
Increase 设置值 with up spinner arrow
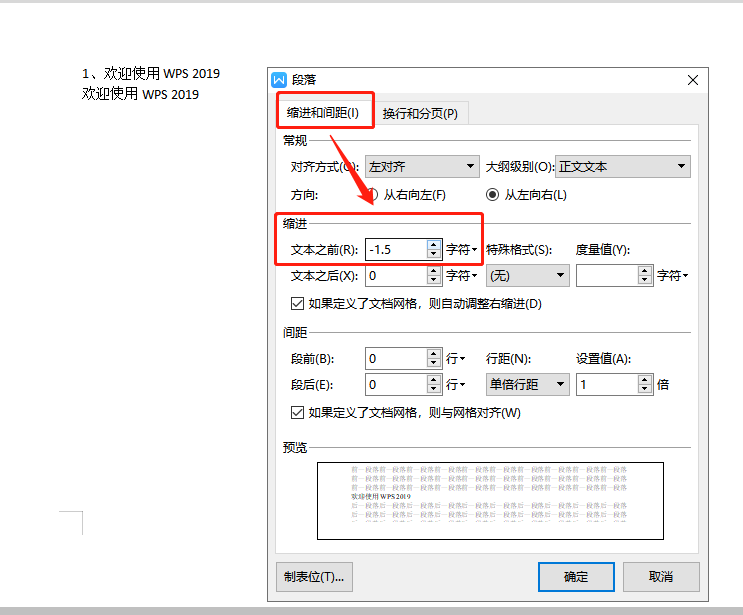(644, 380)
